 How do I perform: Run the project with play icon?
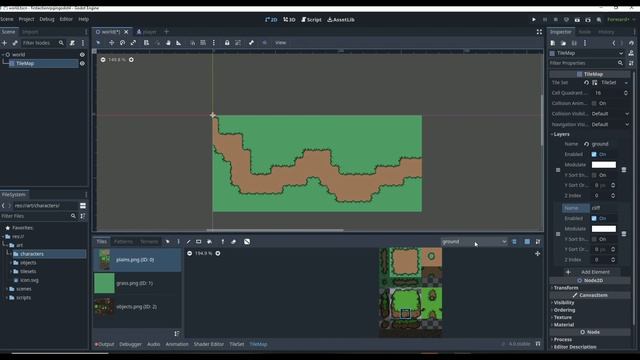tap(533, 20)
